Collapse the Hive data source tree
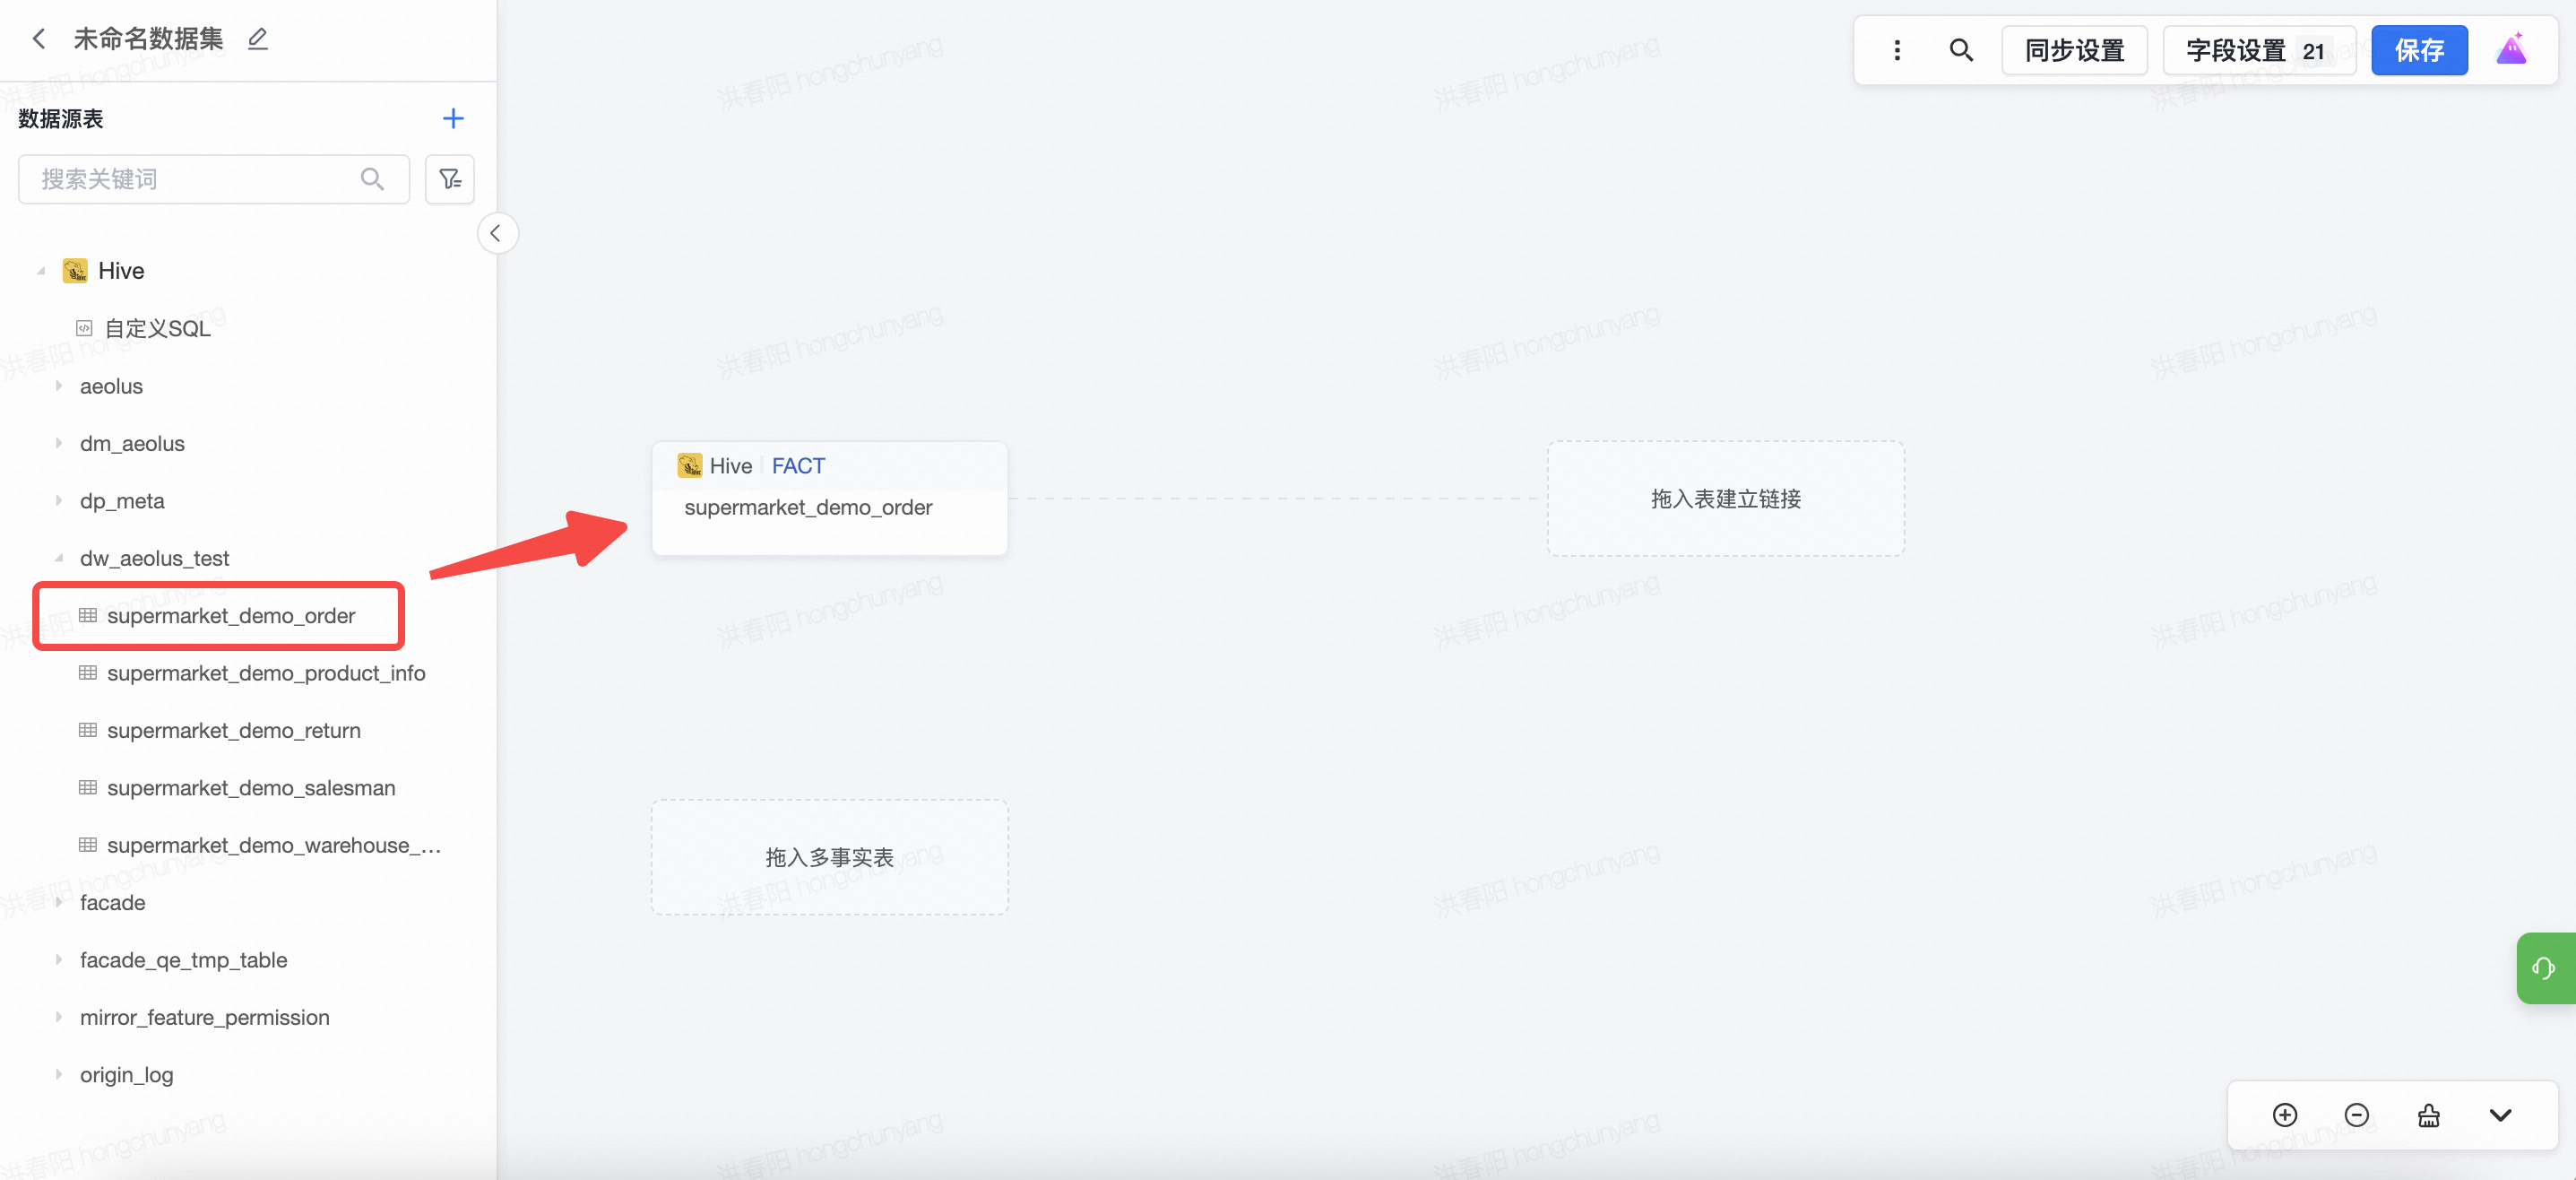This screenshot has height=1180, width=2576. [41, 271]
